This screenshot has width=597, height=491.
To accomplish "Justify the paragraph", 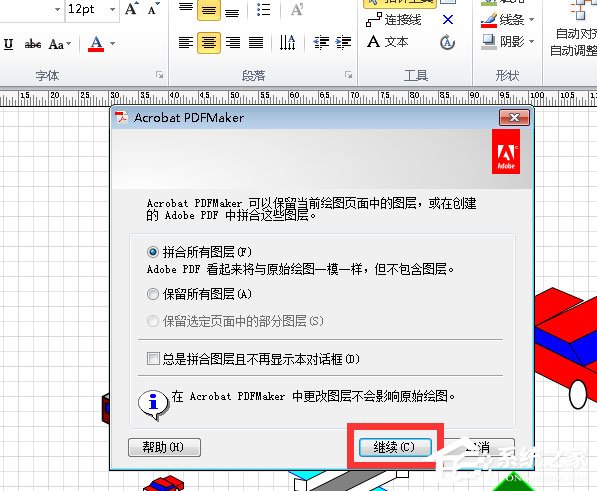I will click(256, 42).
